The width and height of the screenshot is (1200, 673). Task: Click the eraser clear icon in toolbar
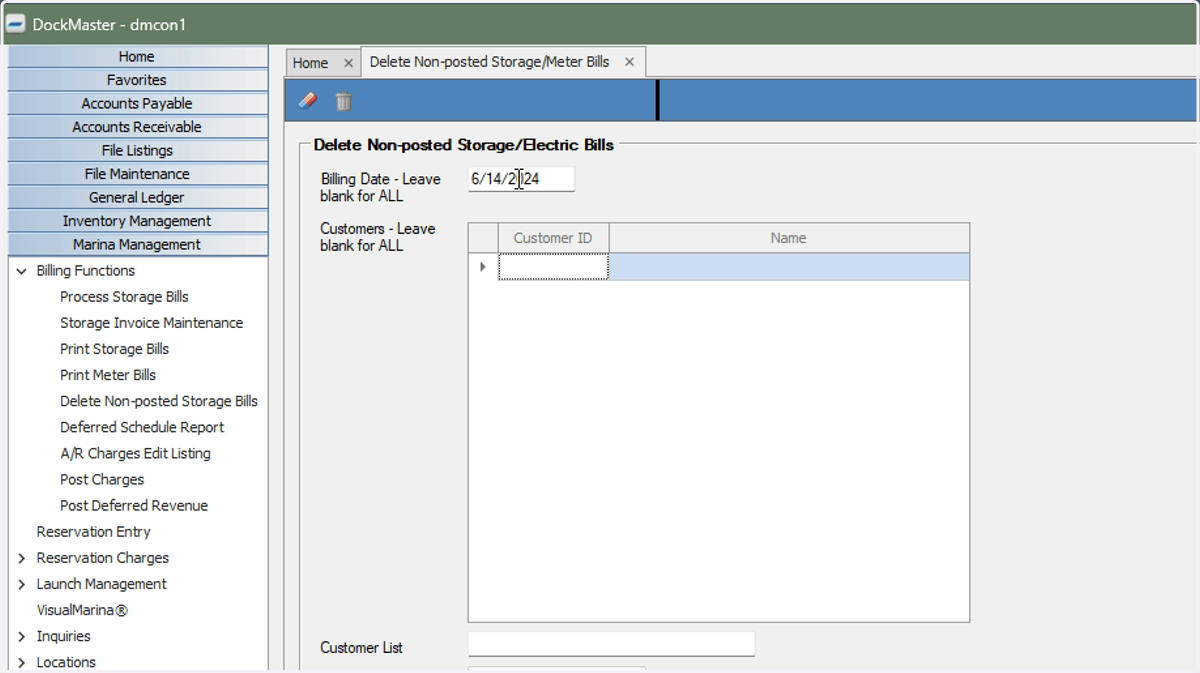[x=308, y=101]
